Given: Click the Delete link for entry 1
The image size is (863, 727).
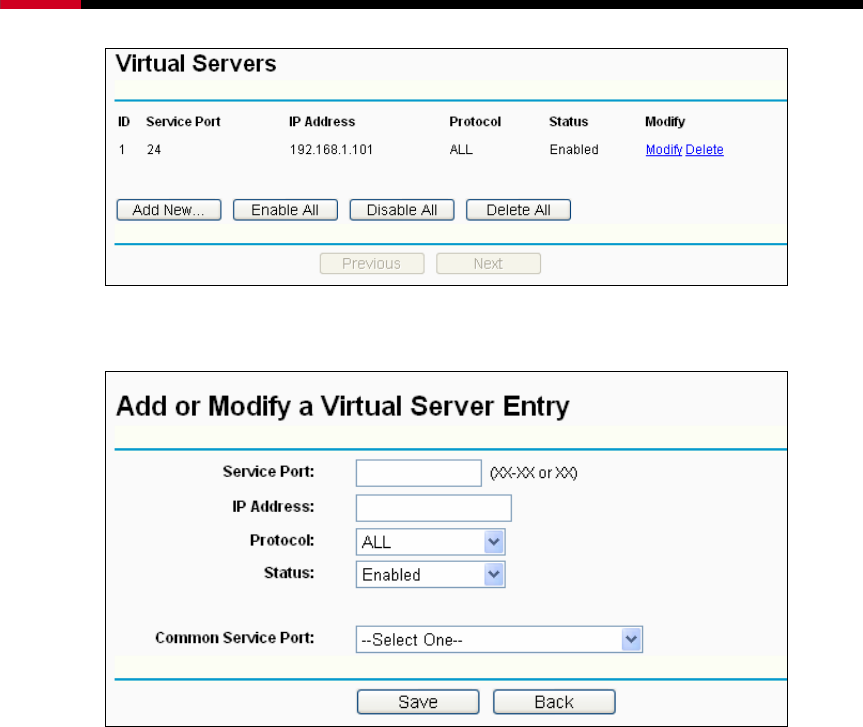Looking at the screenshot, I should point(704,150).
